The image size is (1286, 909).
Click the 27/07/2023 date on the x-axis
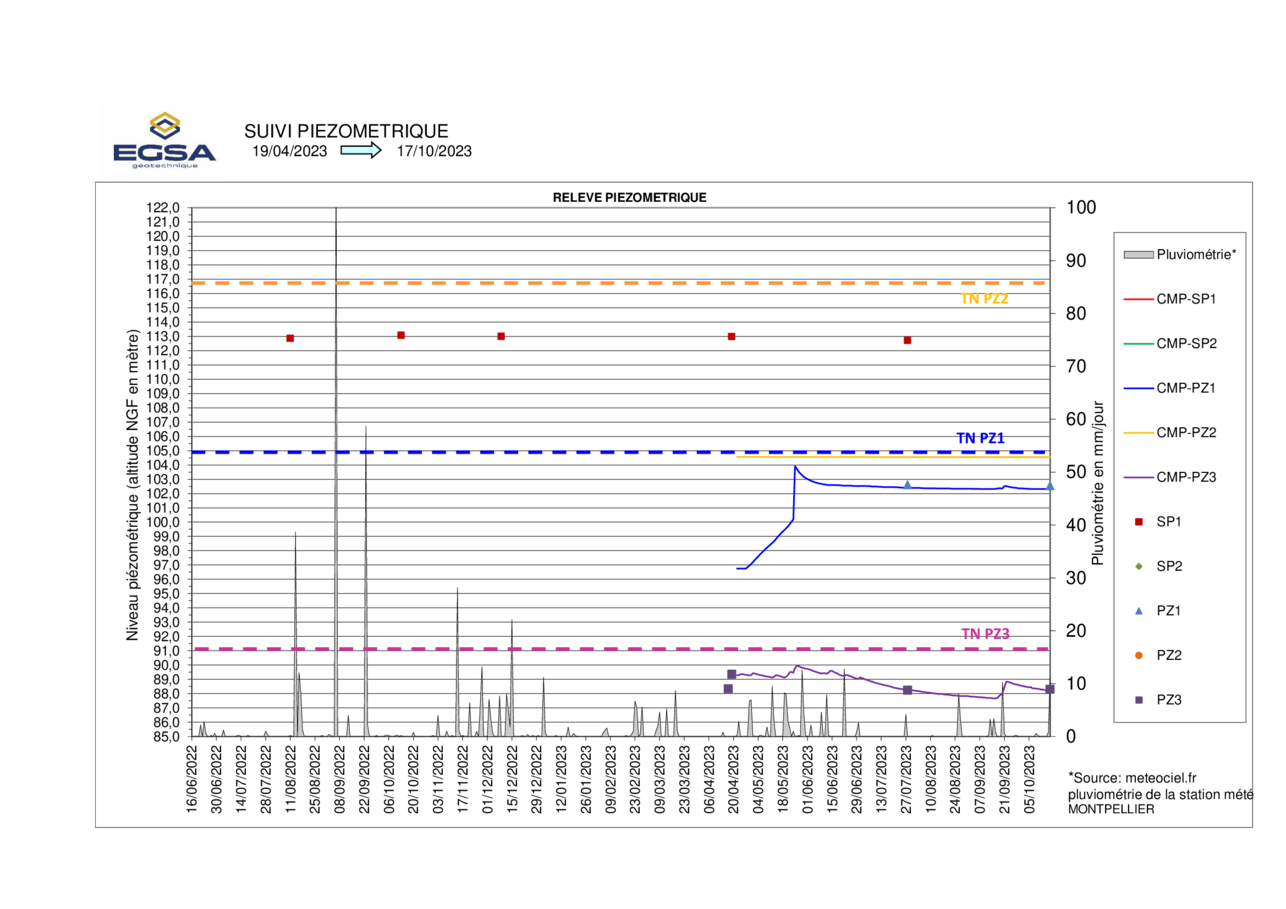[x=908, y=778]
